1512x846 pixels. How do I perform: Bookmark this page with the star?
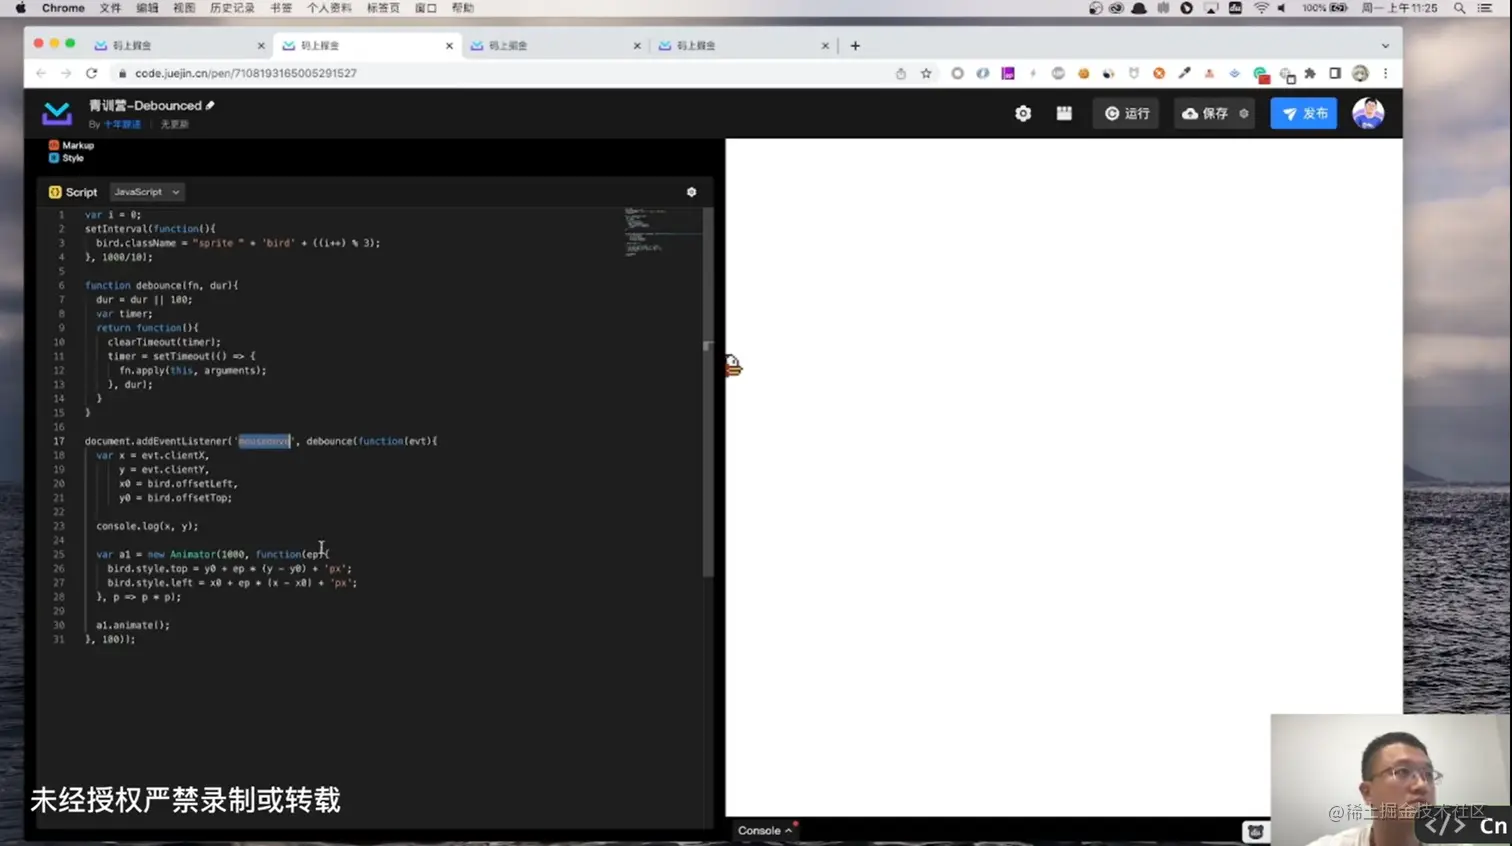926,74
